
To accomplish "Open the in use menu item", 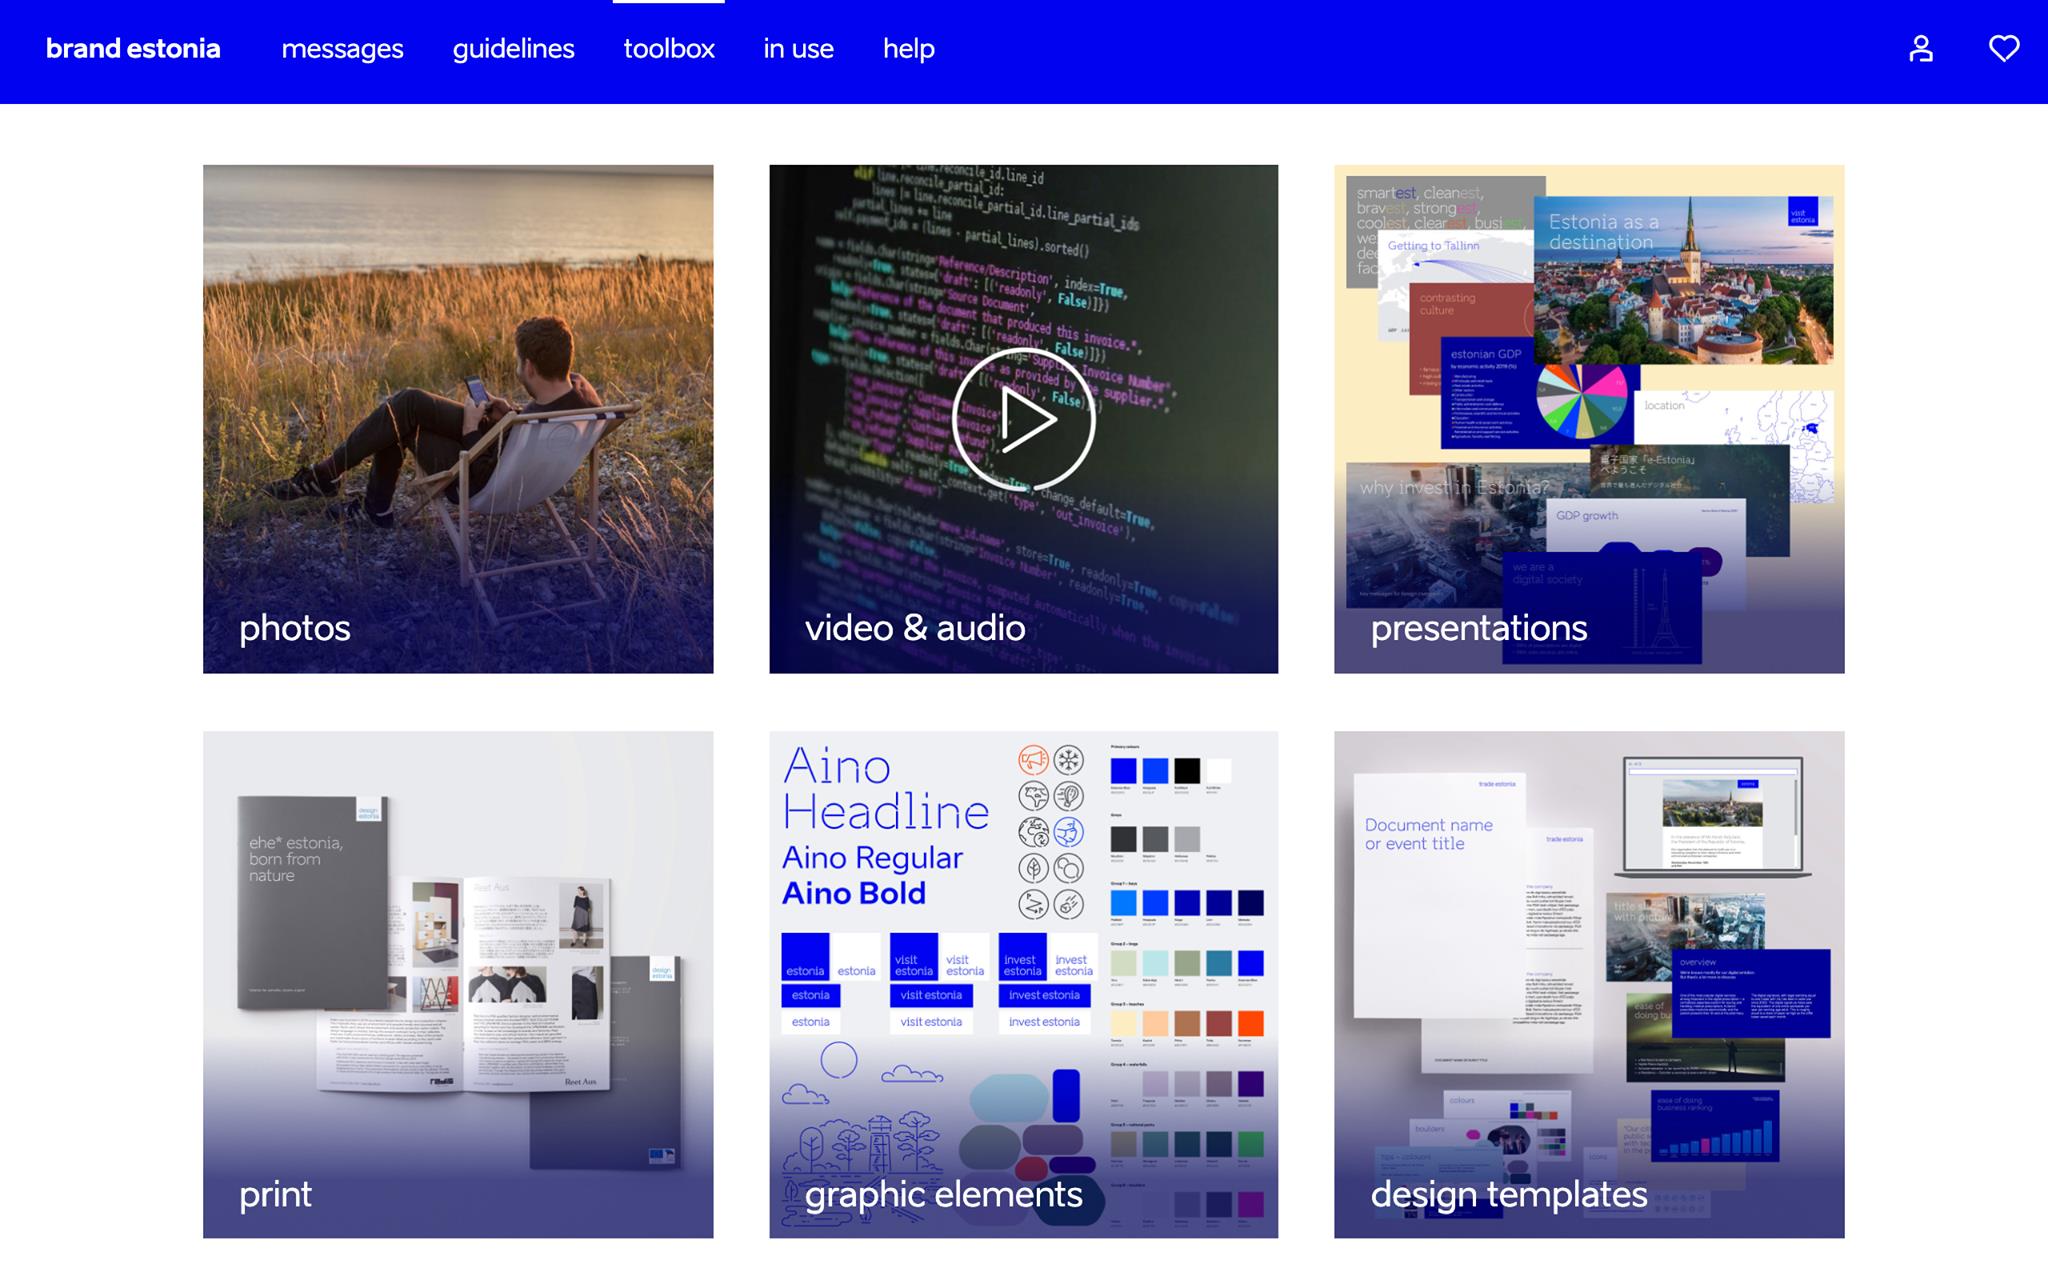I will [x=798, y=49].
